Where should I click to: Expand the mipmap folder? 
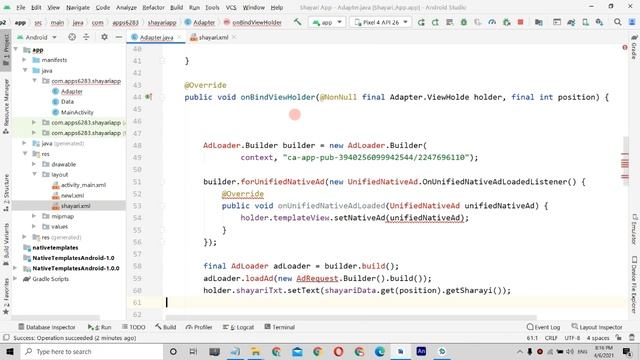coord(34,216)
